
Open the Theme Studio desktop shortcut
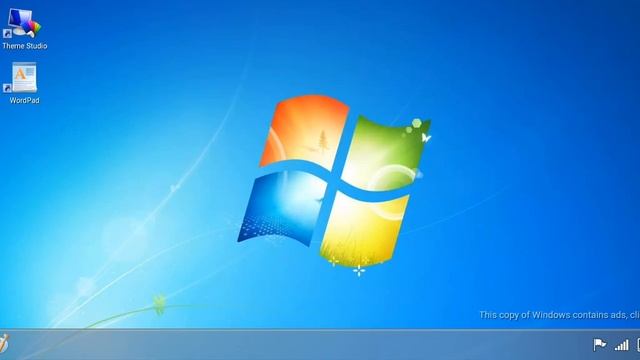[x=24, y=29]
